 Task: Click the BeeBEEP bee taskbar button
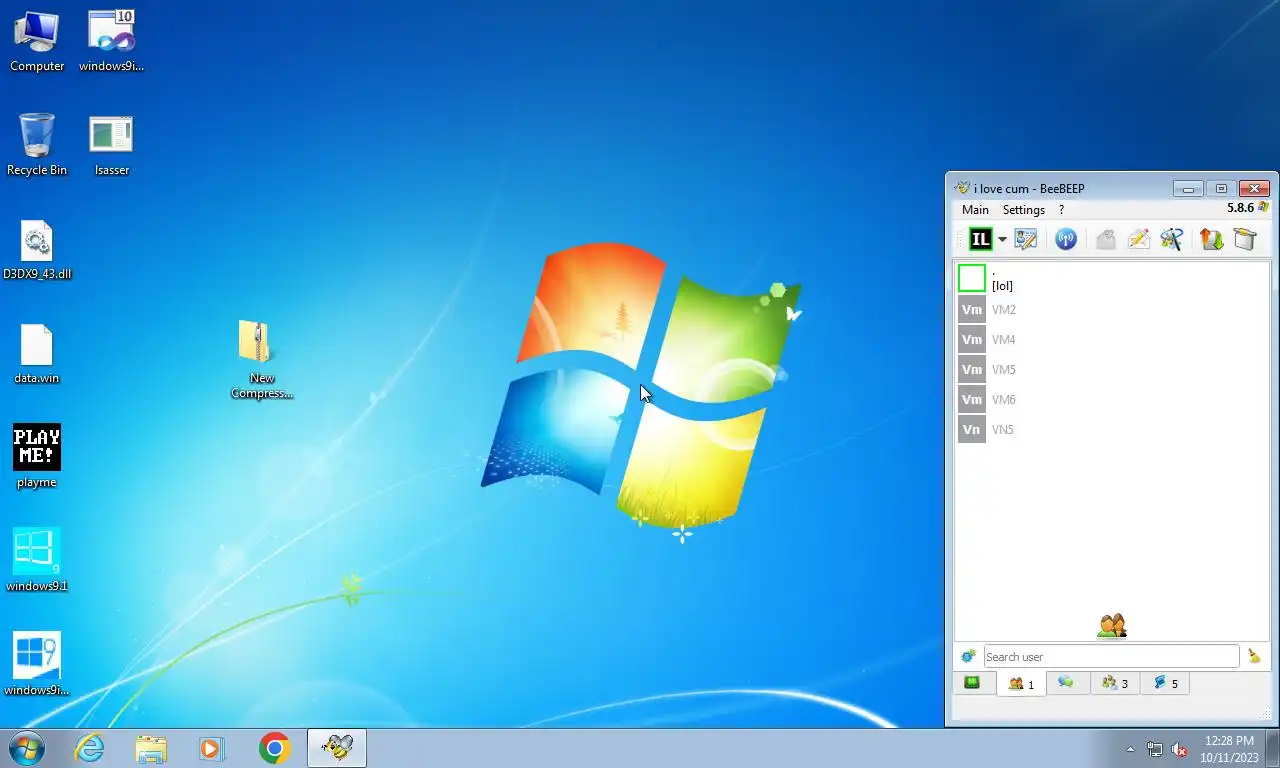pos(337,748)
